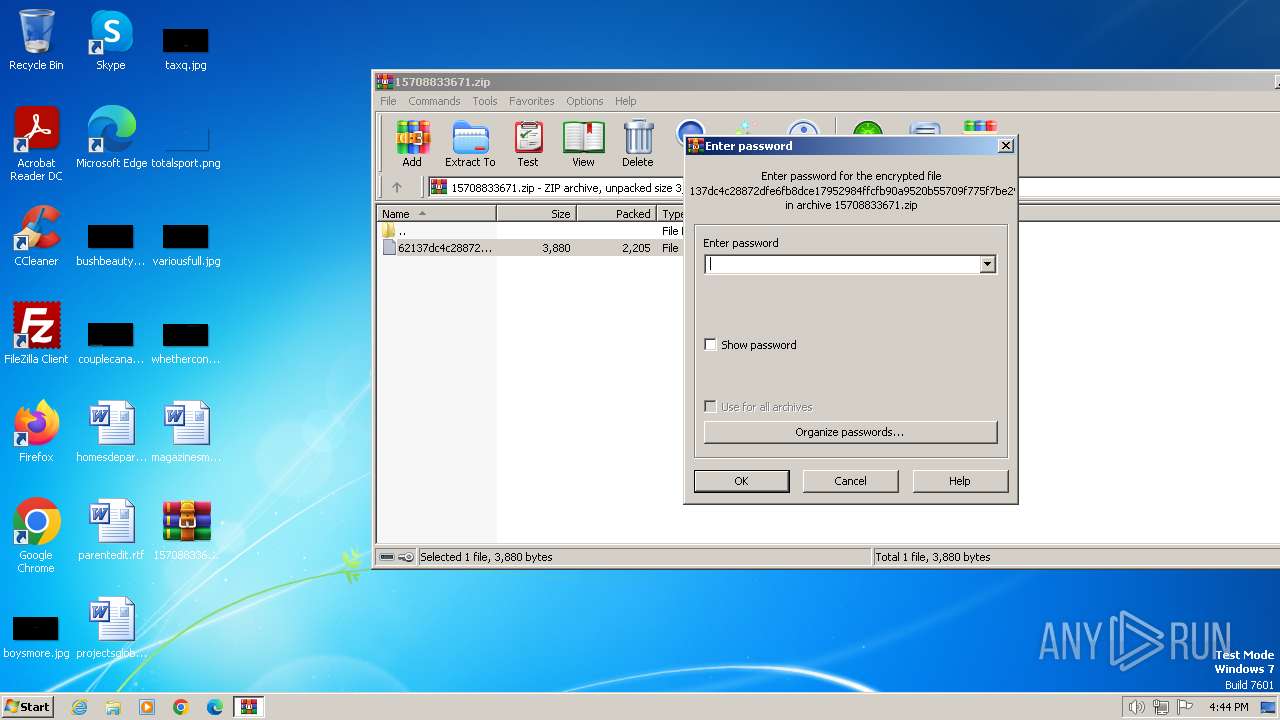Select the magazinesm Word document icon
Screen dimensions: 1280x720
(186, 432)
